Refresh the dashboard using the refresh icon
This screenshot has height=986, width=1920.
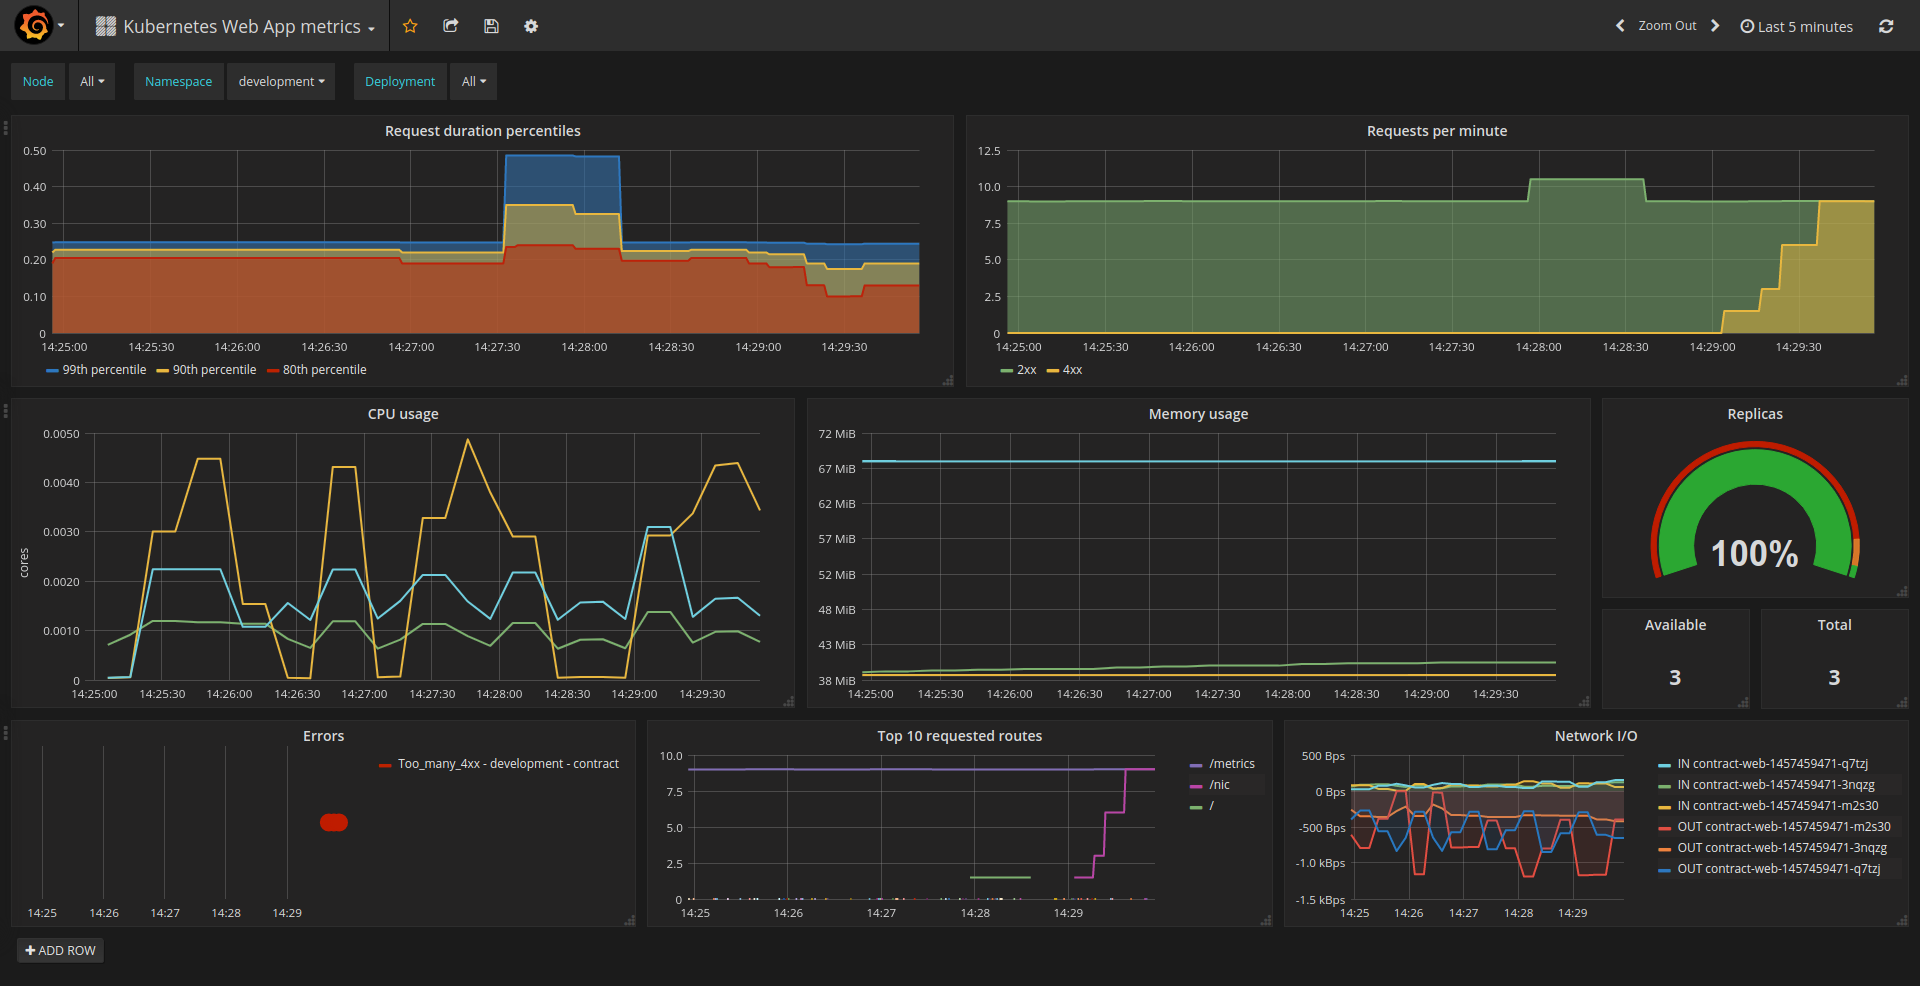1886,26
